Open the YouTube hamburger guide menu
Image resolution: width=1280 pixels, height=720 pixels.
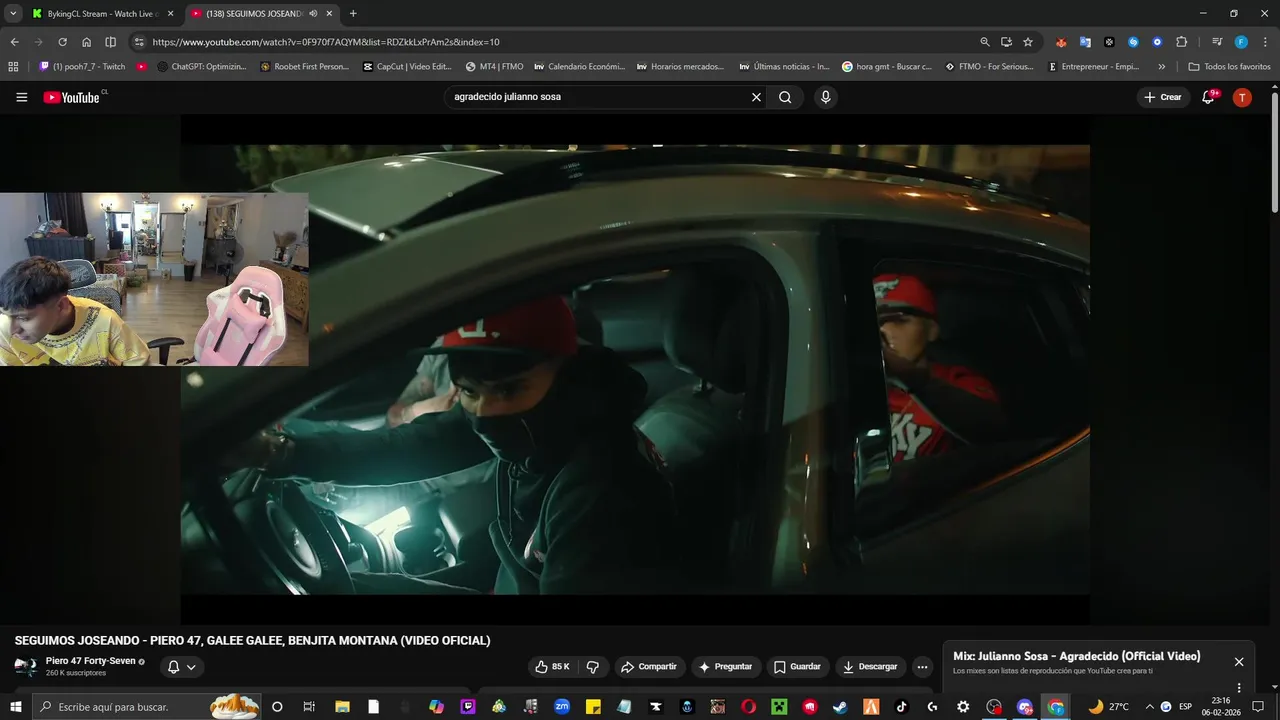pyautogui.click(x=21, y=97)
